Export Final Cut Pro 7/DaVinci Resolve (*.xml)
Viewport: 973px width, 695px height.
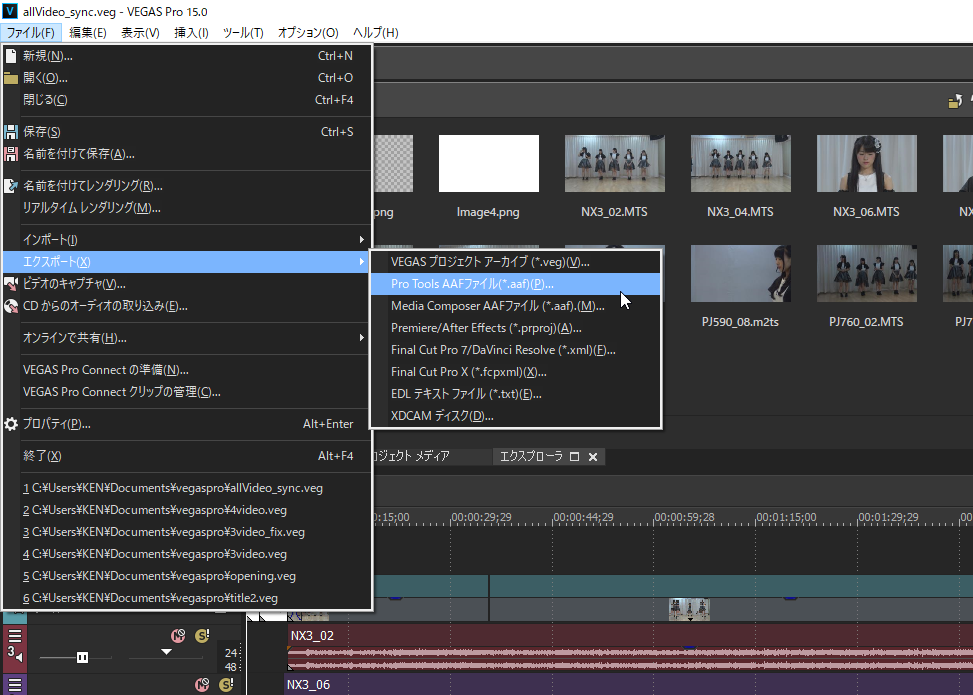click(x=516, y=350)
